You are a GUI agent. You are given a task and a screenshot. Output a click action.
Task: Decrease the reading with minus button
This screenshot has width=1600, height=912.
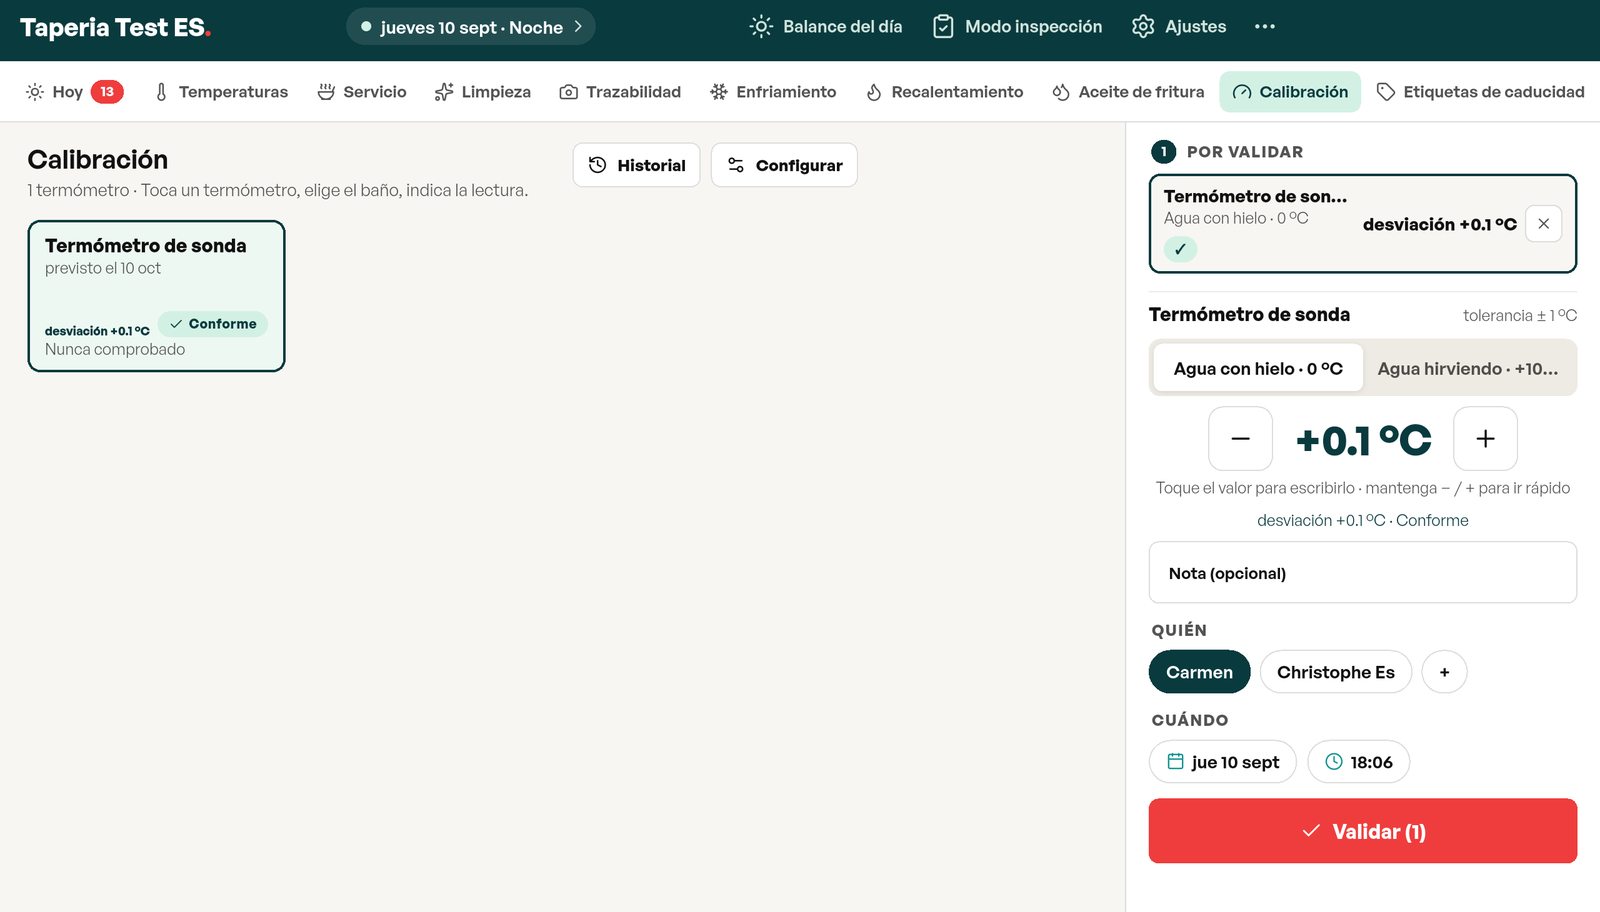click(1240, 439)
